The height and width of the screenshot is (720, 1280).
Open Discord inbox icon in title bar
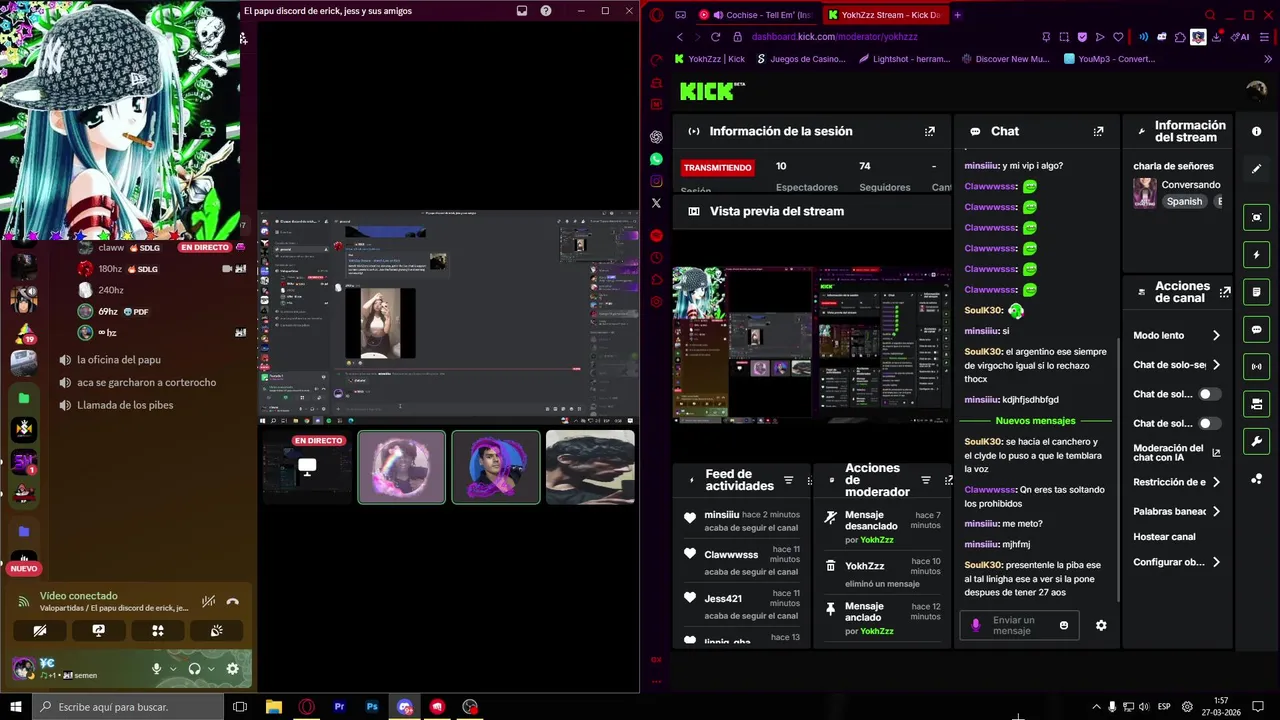point(522,11)
